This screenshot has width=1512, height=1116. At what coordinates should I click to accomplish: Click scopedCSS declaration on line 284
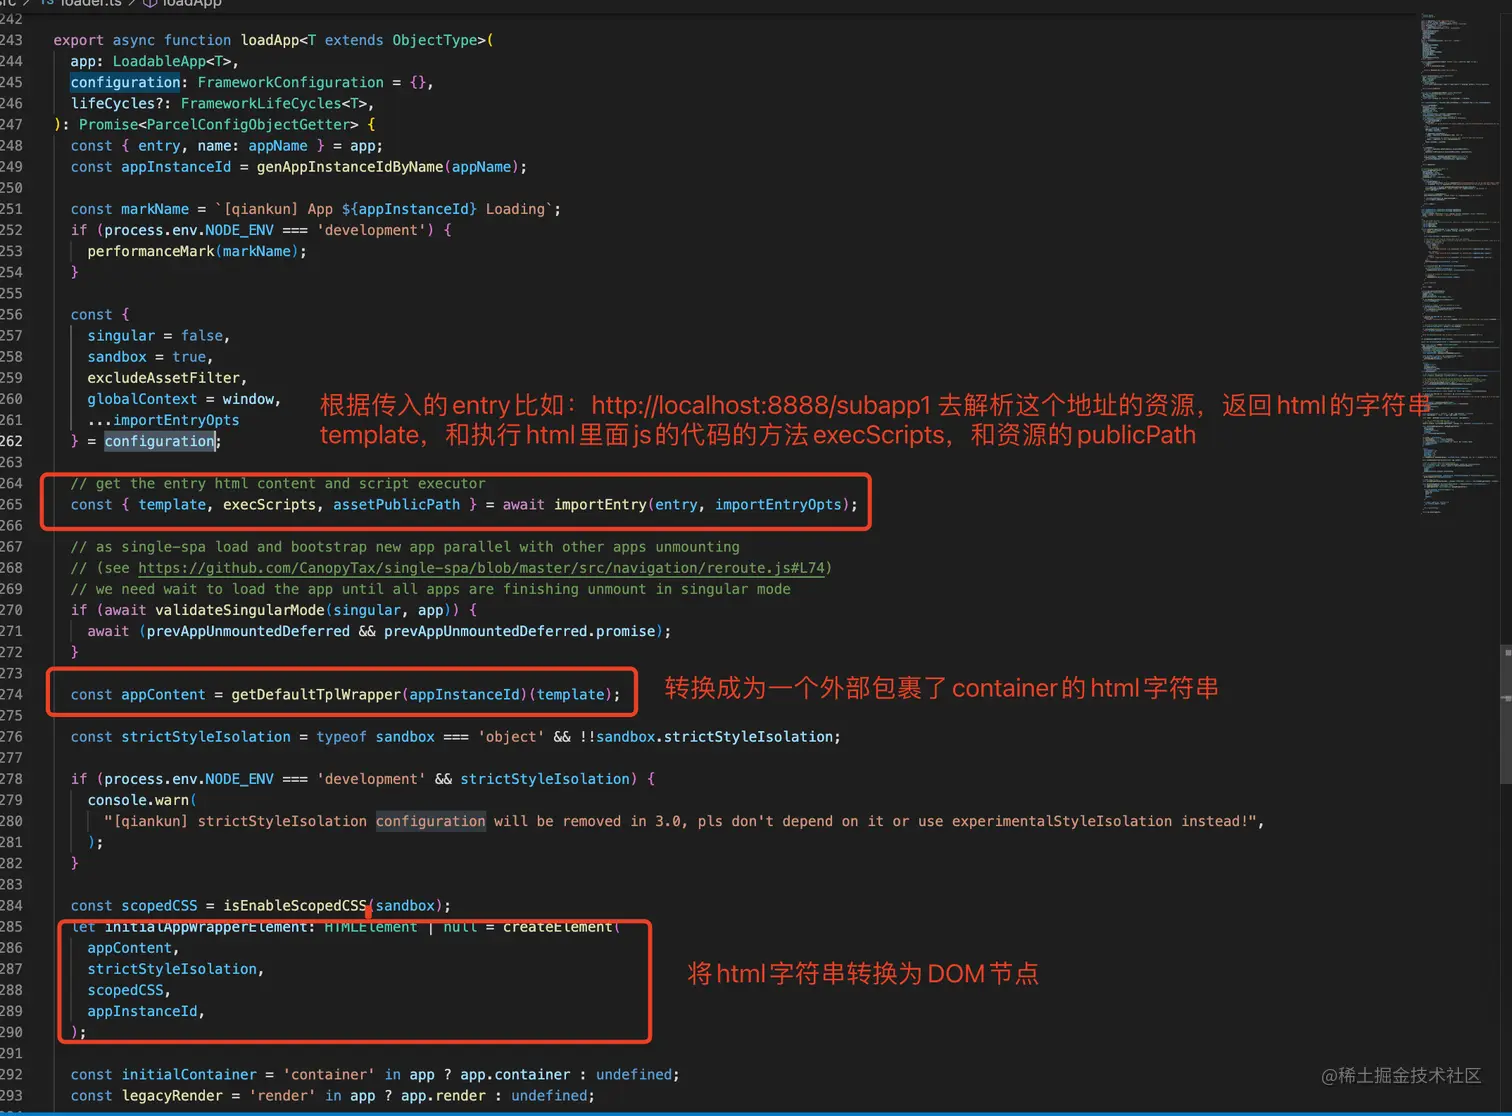(x=159, y=906)
